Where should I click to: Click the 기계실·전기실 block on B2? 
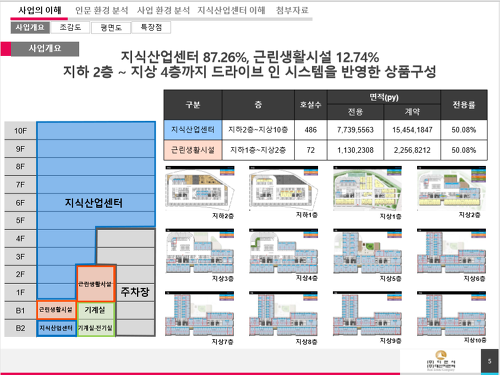click(x=96, y=328)
